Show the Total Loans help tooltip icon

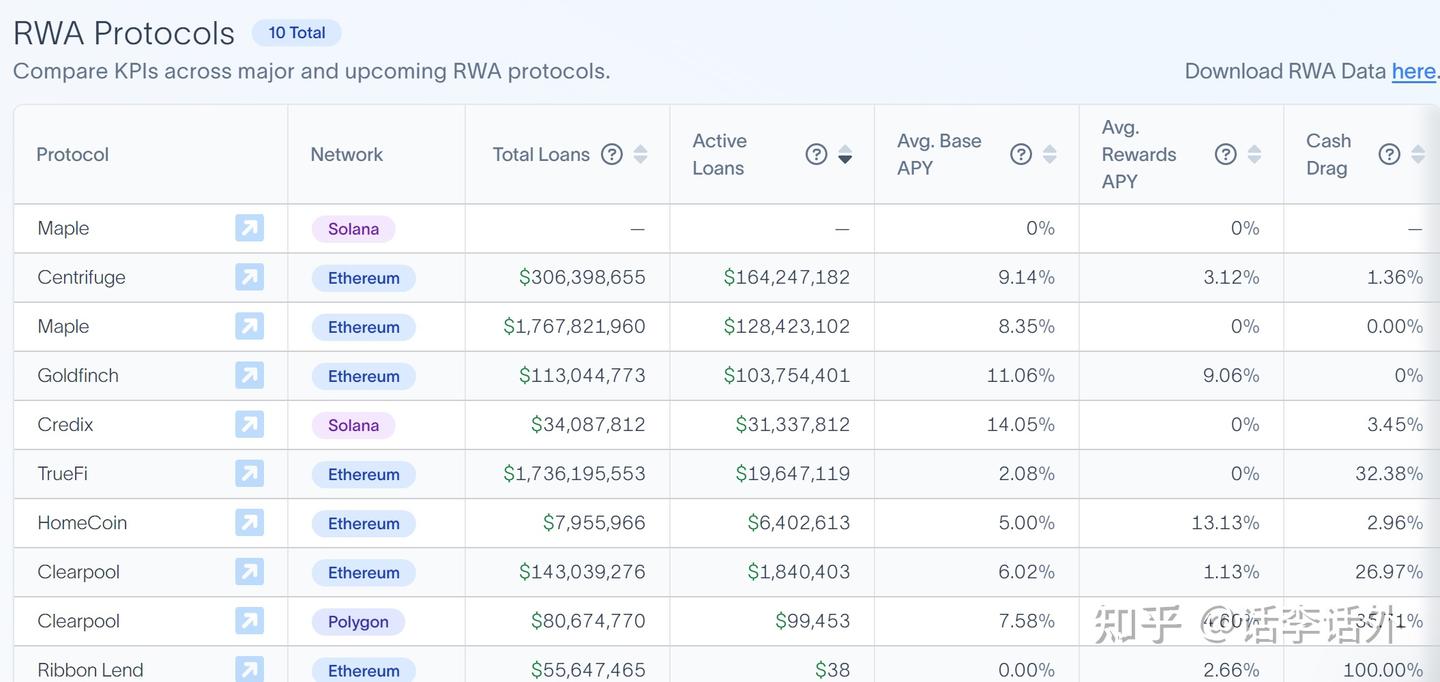[x=611, y=154]
